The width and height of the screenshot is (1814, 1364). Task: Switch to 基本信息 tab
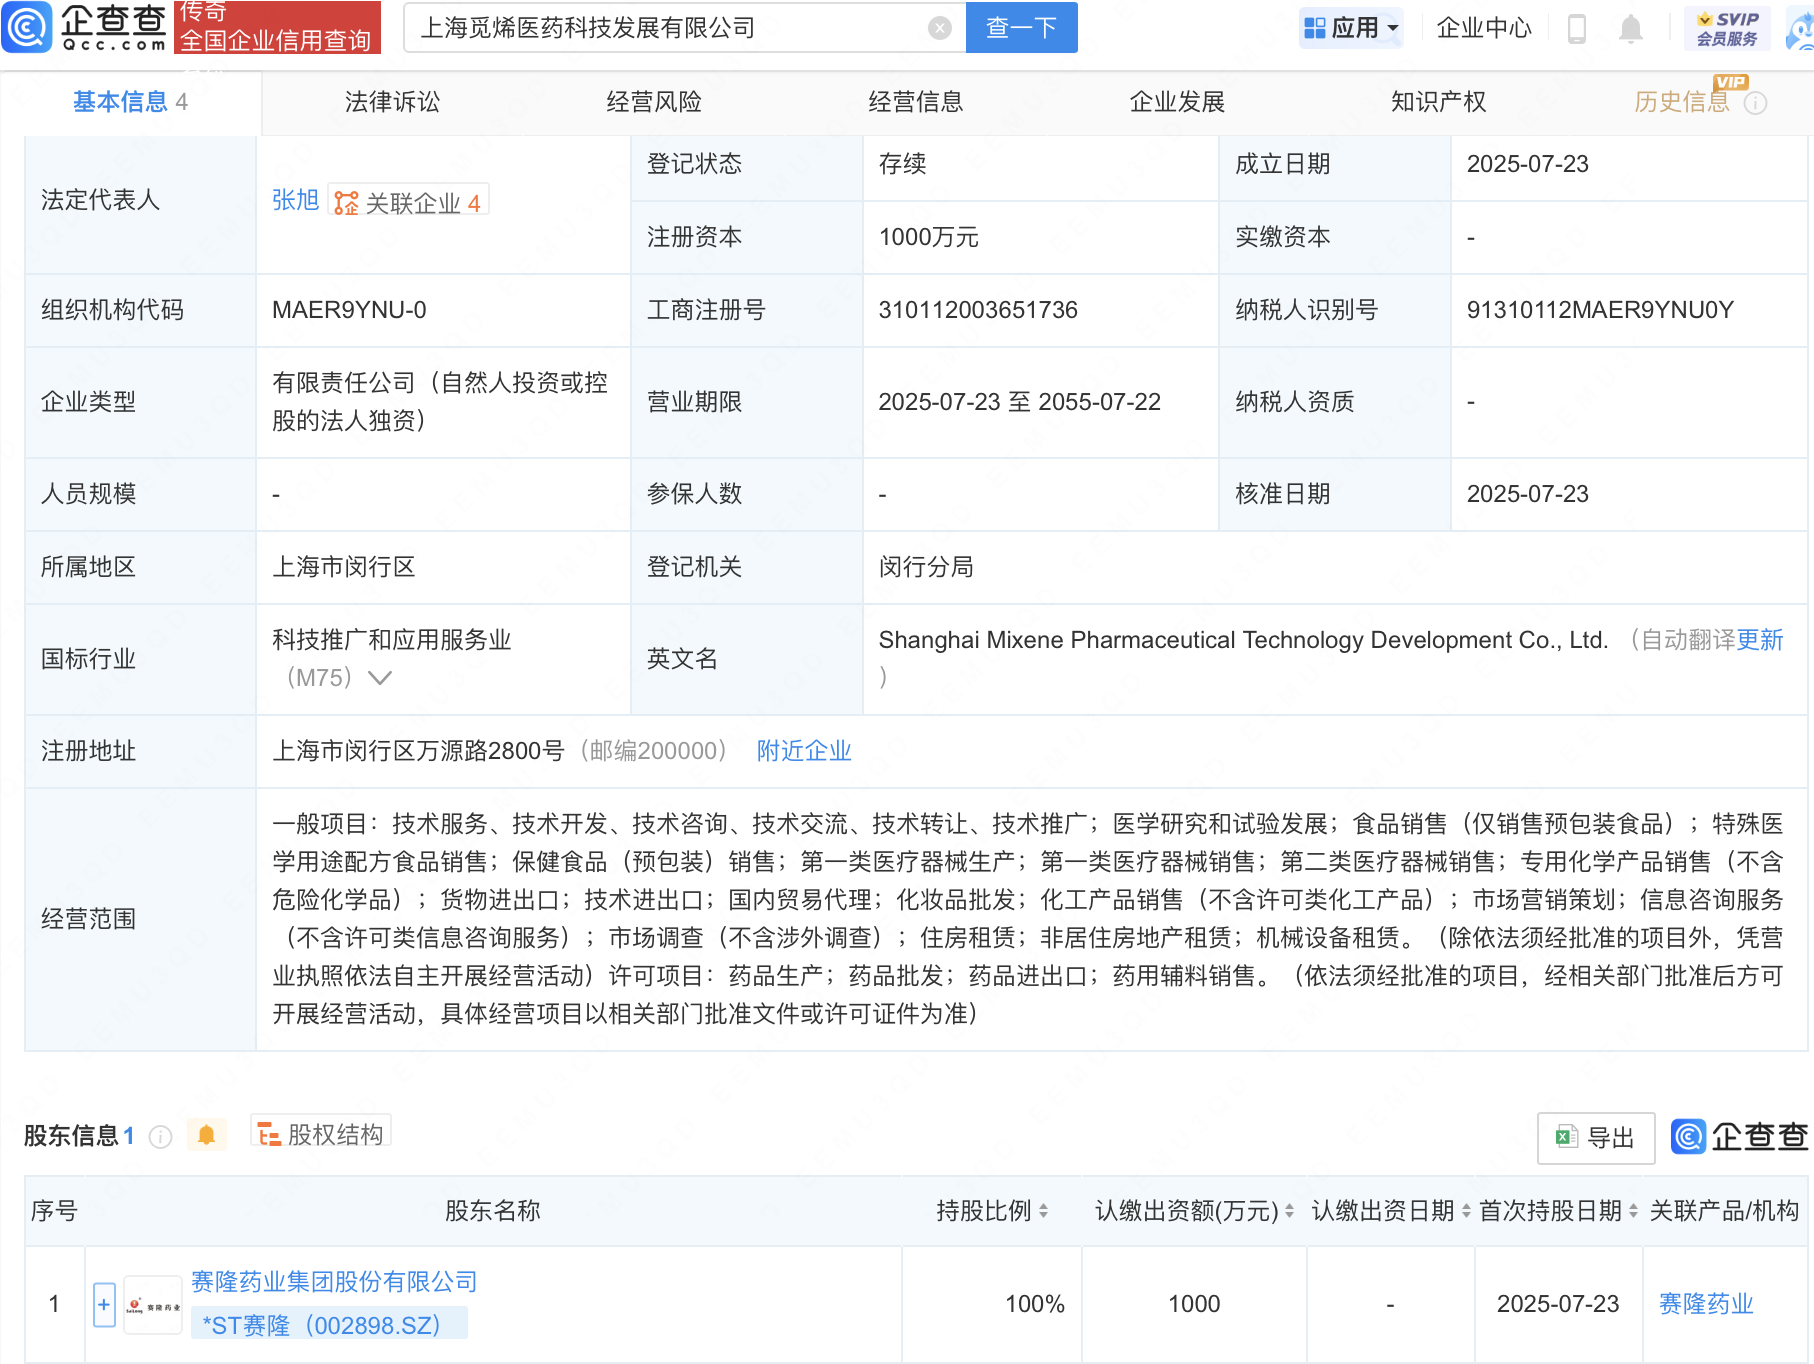tap(130, 102)
